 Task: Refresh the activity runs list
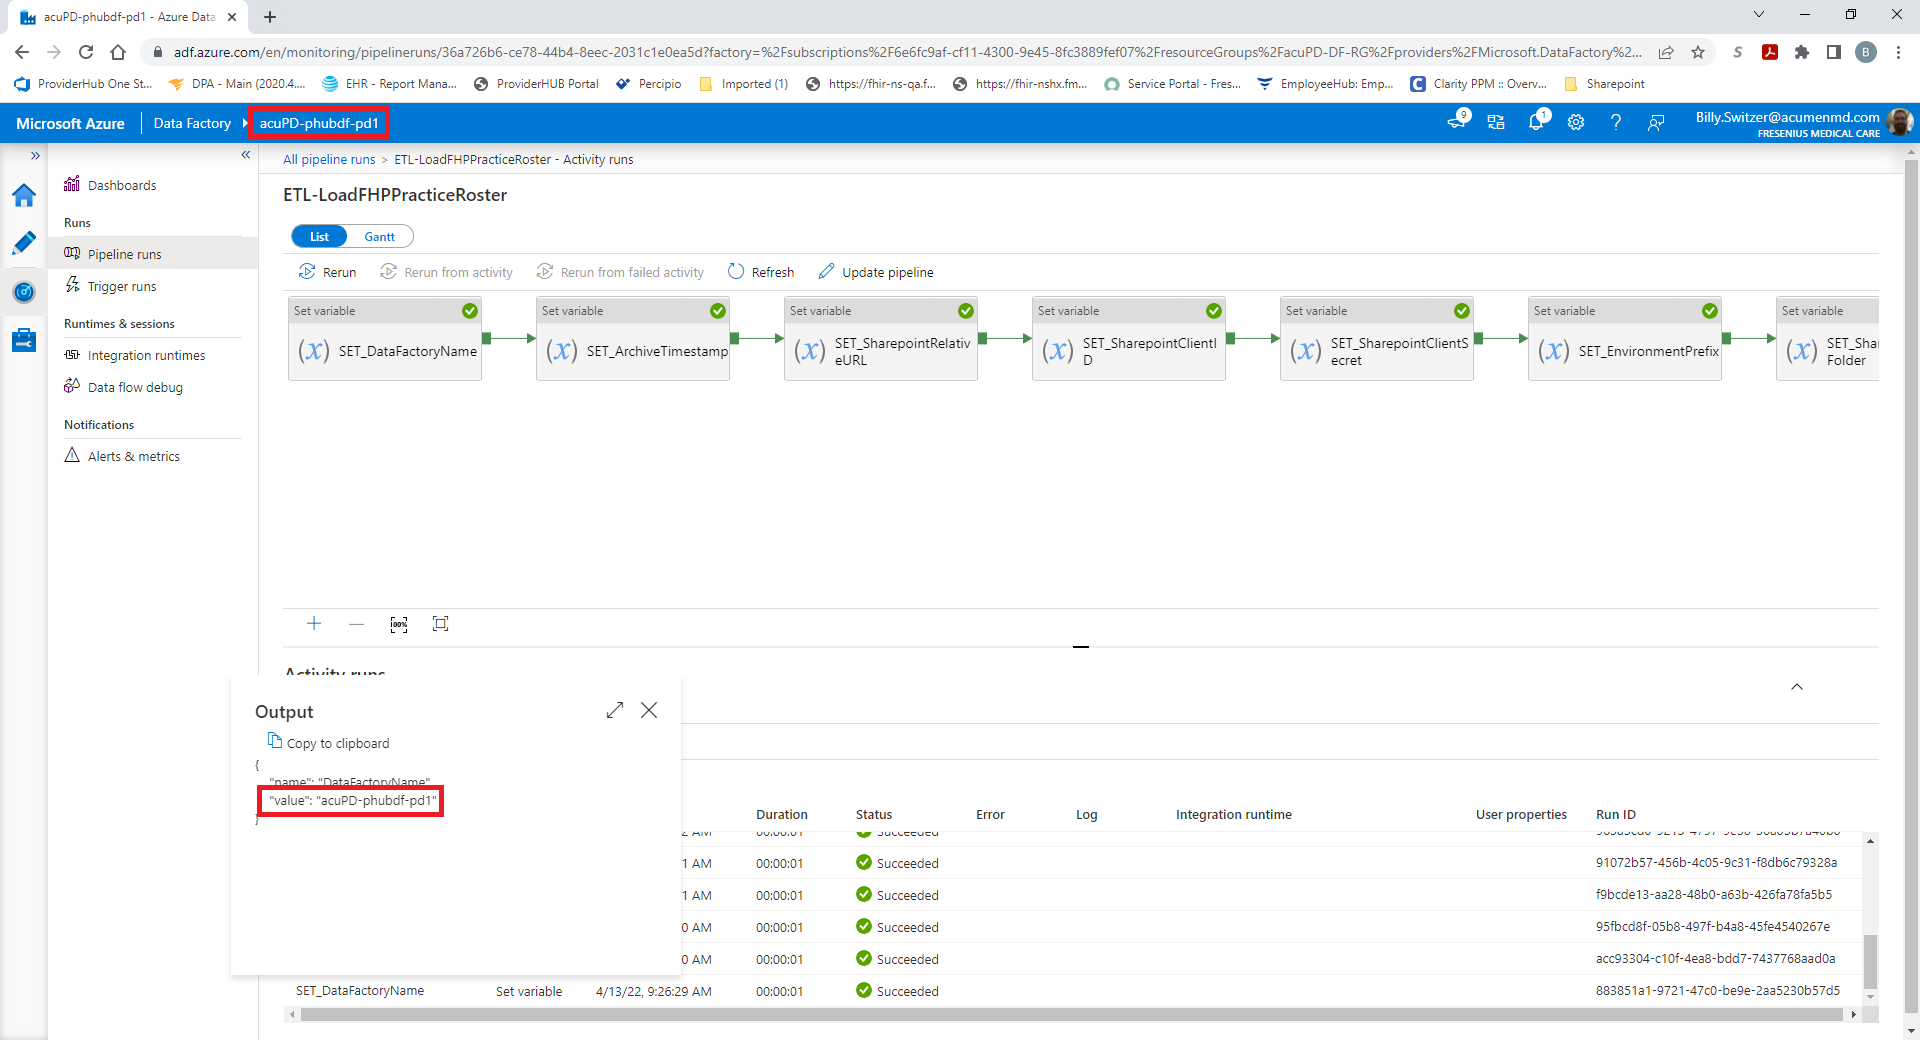[761, 272]
